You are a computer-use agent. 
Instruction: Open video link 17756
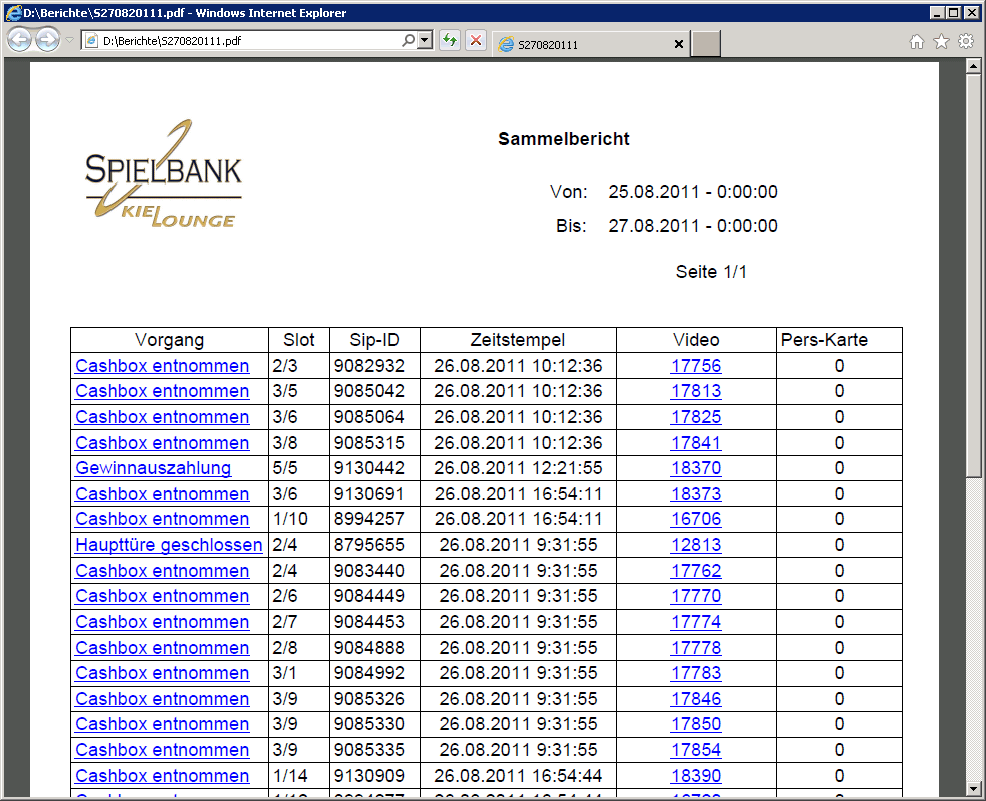click(695, 366)
